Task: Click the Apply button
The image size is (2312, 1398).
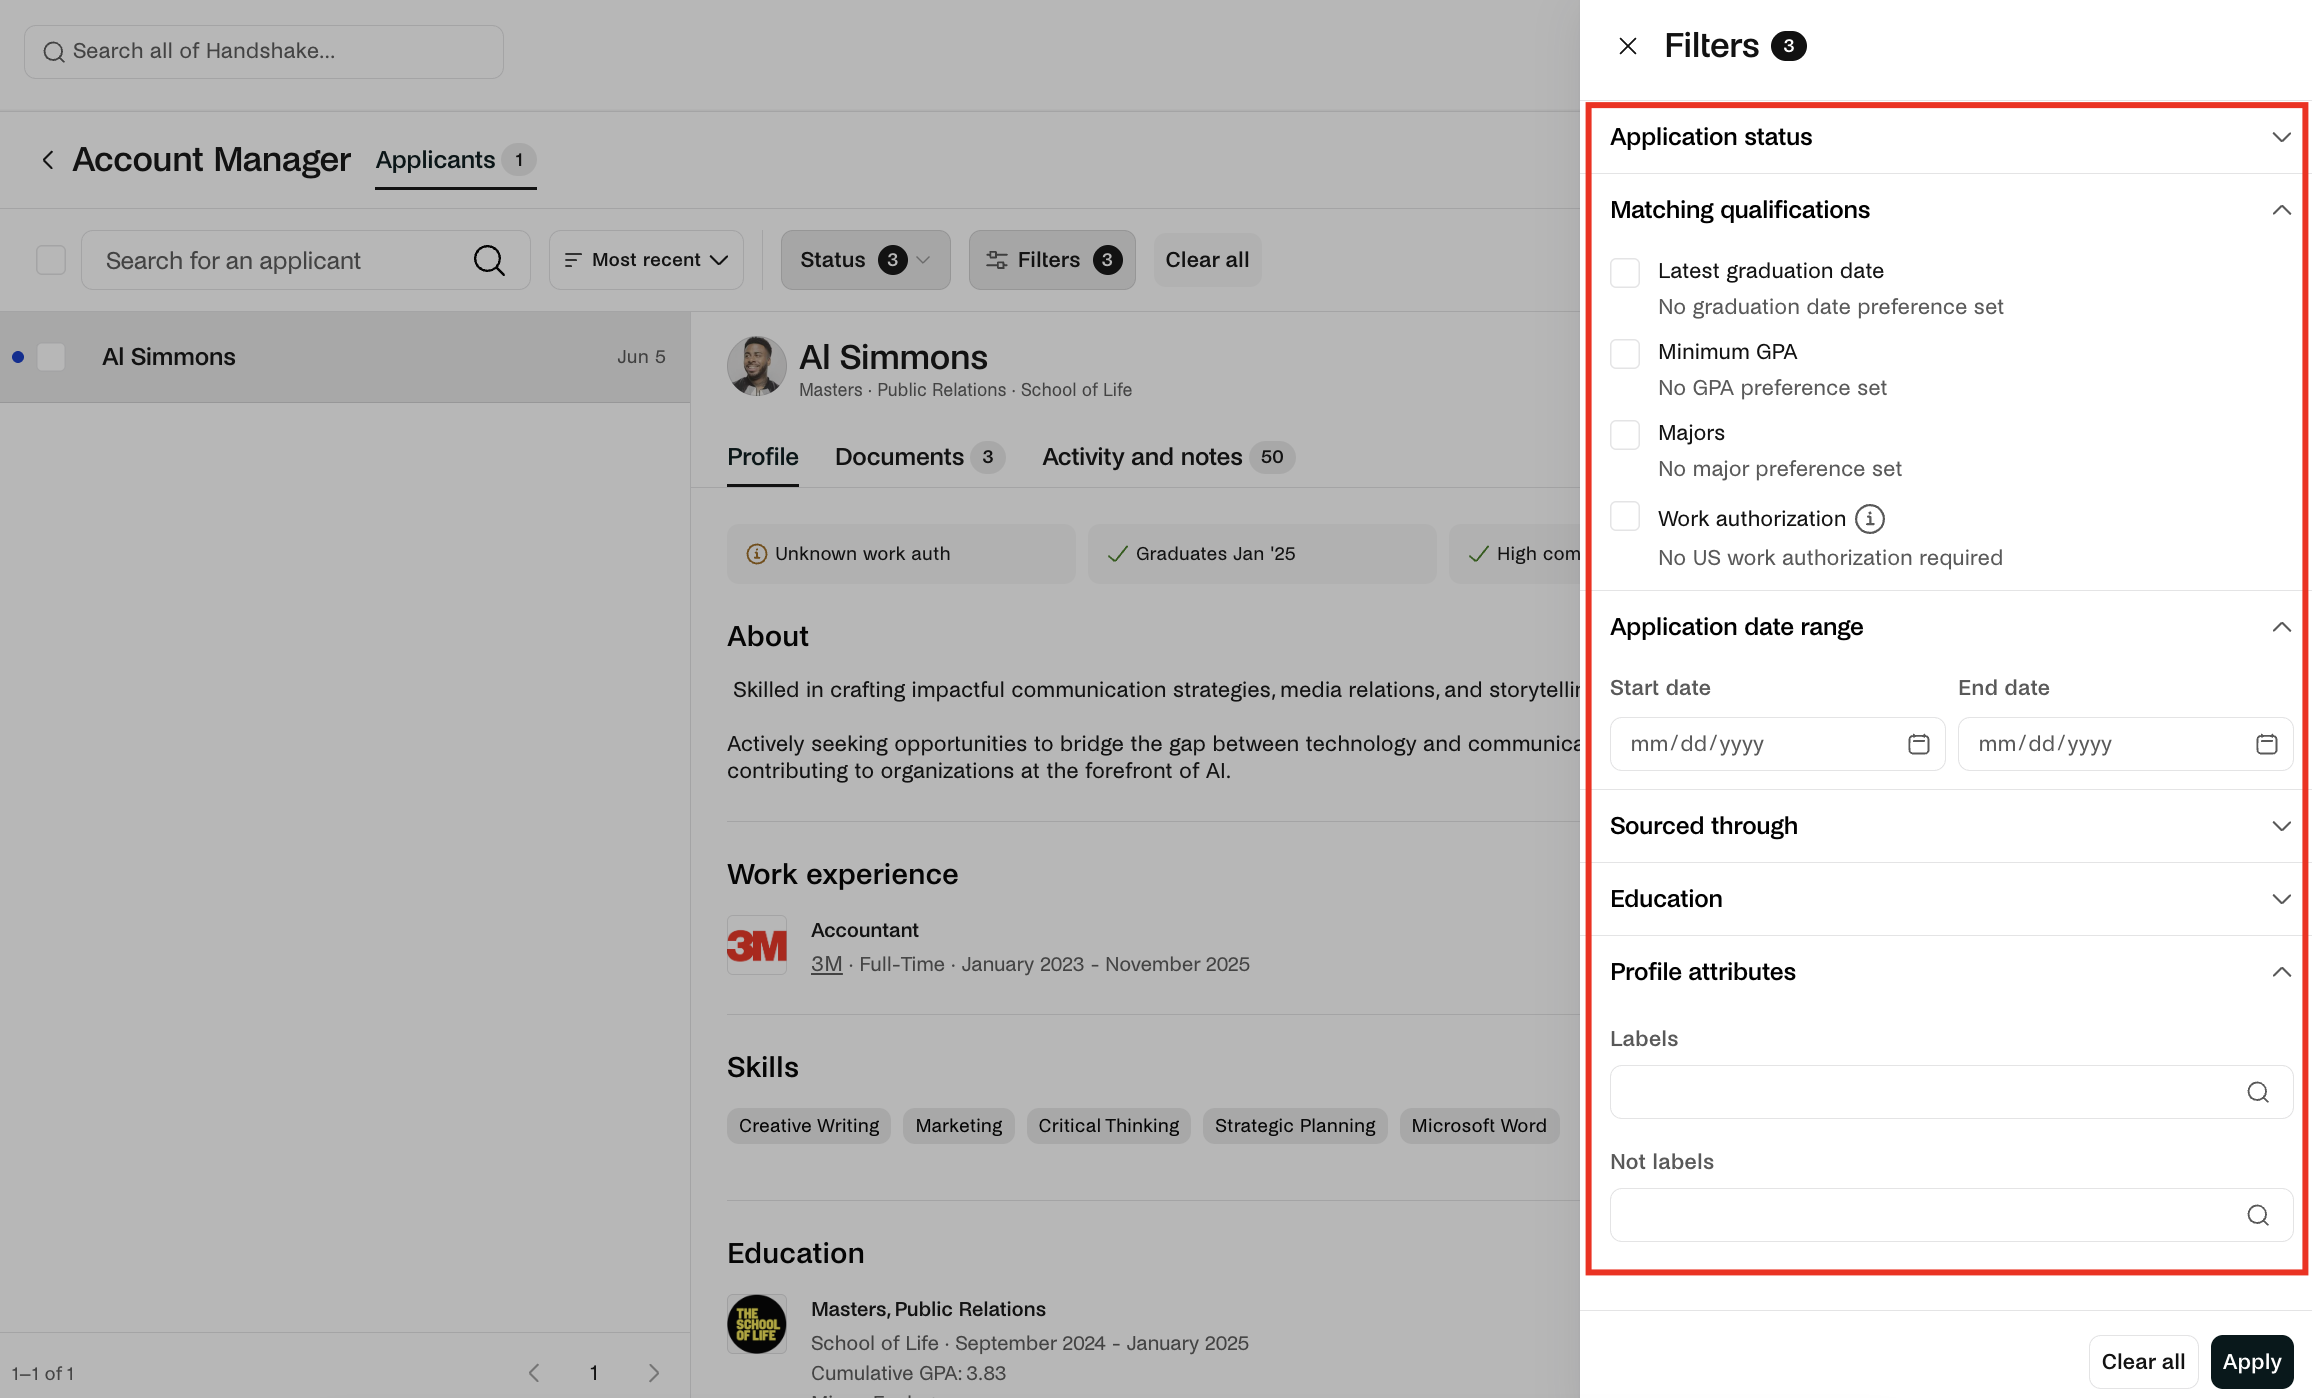Action: point(2252,1362)
